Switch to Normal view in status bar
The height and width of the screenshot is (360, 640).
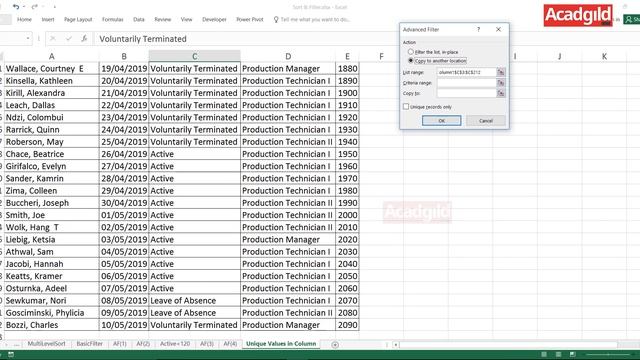[544, 354]
